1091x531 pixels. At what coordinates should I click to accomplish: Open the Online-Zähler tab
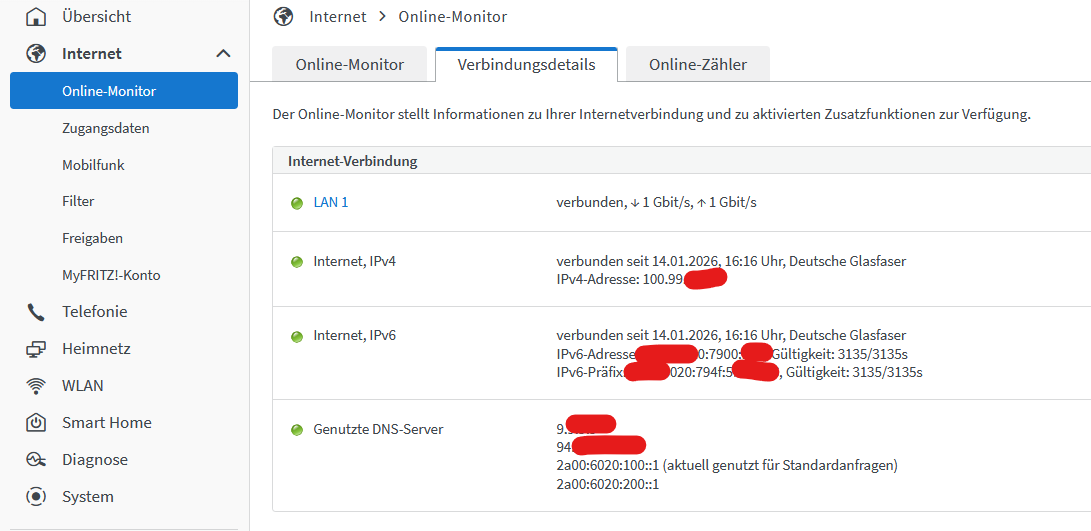click(697, 65)
